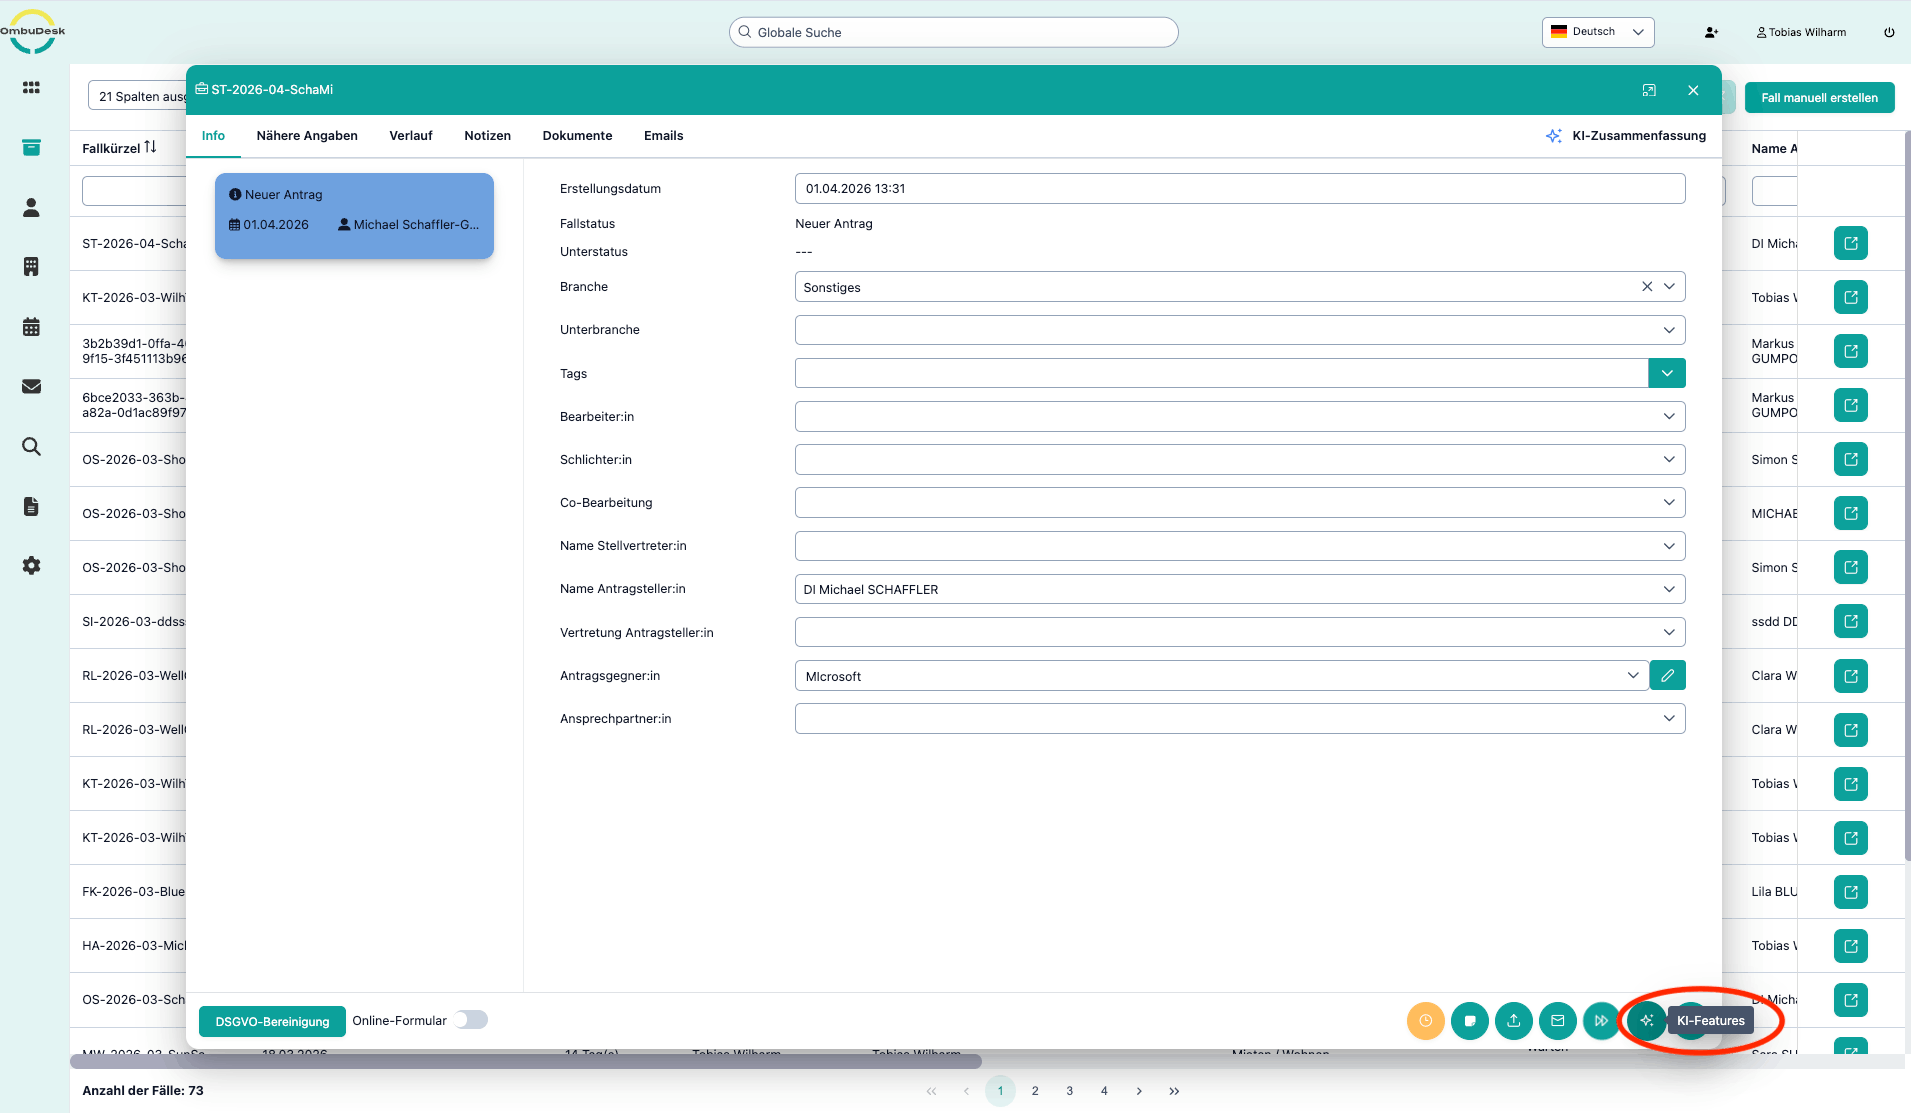Click the envelope email round button
Image resolution: width=1911 pixels, height=1113 pixels.
point(1557,1021)
